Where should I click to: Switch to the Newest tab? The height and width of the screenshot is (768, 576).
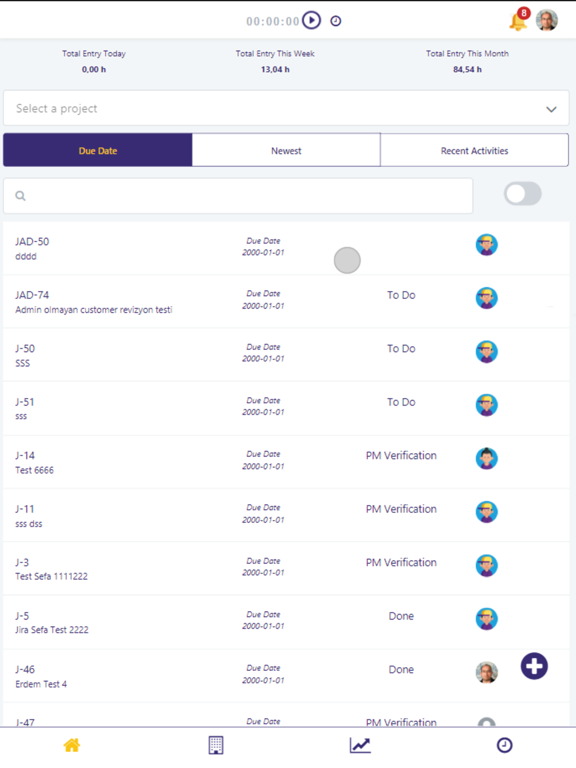(286, 150)
